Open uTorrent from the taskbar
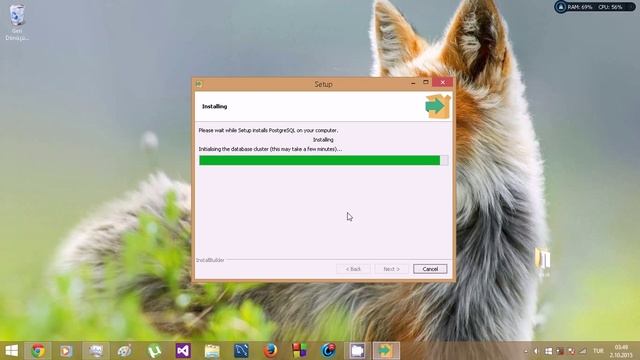Viewport: 640px width, 360px height. 154,351
